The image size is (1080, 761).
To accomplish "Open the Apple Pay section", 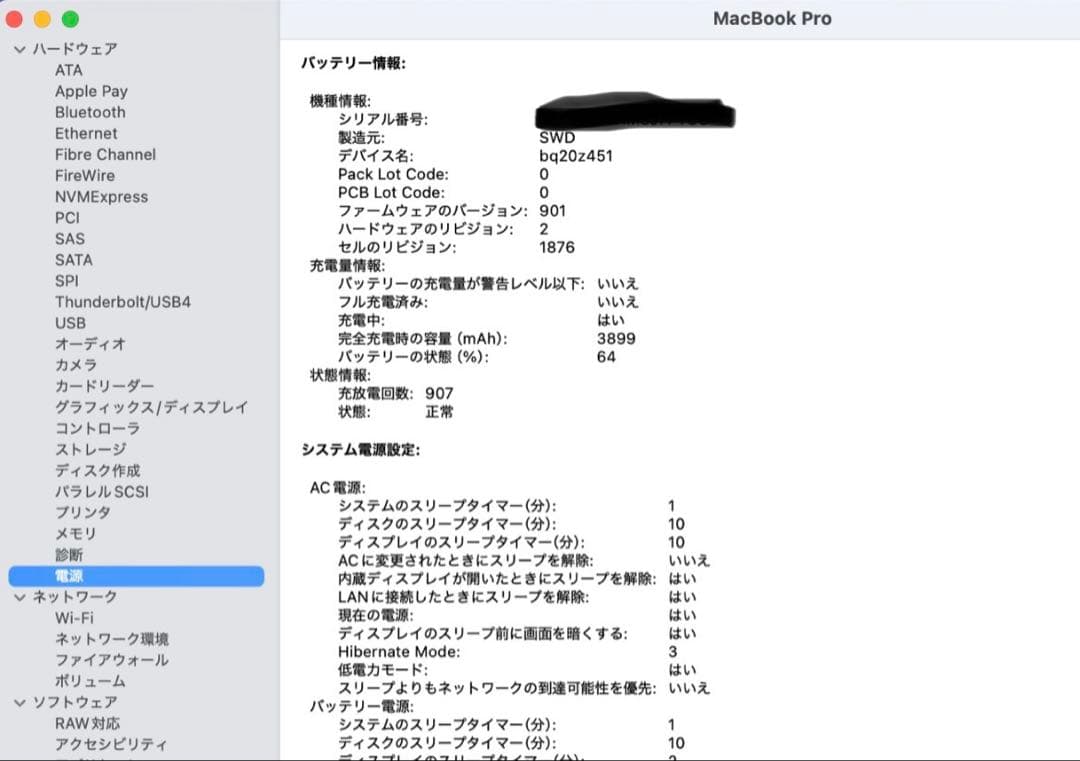I will pos(91,91).
